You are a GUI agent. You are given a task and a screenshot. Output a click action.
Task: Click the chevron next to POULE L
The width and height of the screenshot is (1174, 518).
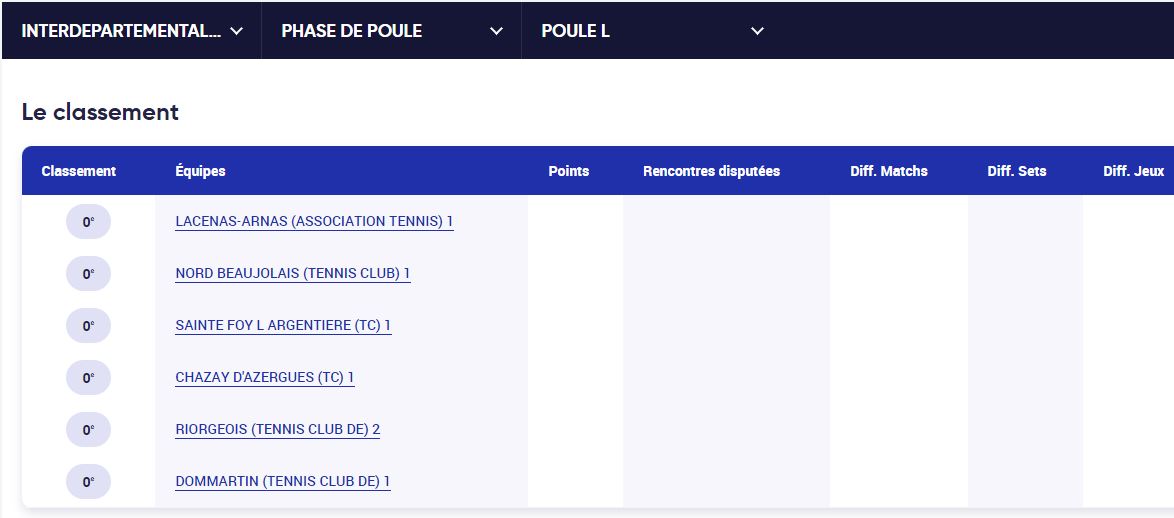tap(758, 31)
